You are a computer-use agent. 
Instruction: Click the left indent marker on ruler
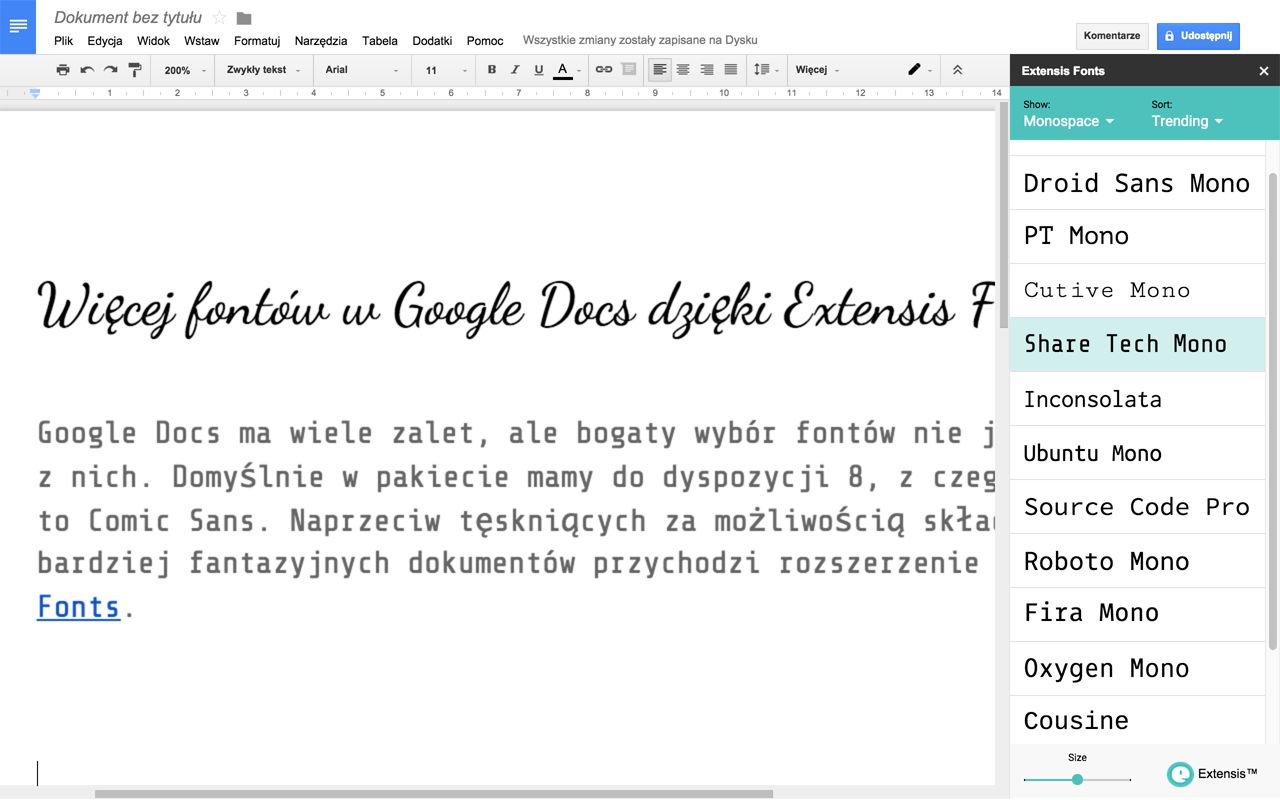[35, 94]
